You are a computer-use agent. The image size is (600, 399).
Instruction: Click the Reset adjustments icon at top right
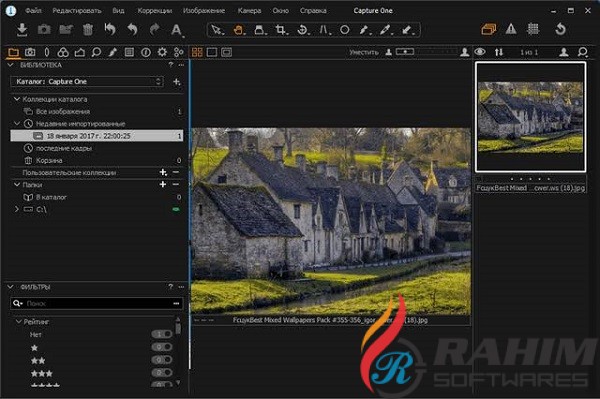point(560,29)
